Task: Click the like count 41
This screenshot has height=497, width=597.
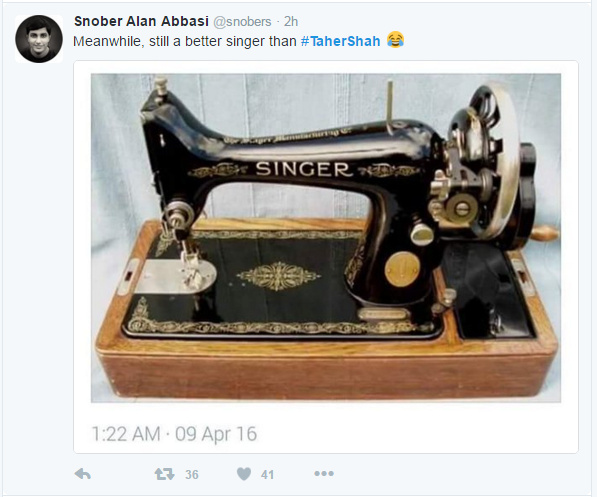Action: point(267,475)
